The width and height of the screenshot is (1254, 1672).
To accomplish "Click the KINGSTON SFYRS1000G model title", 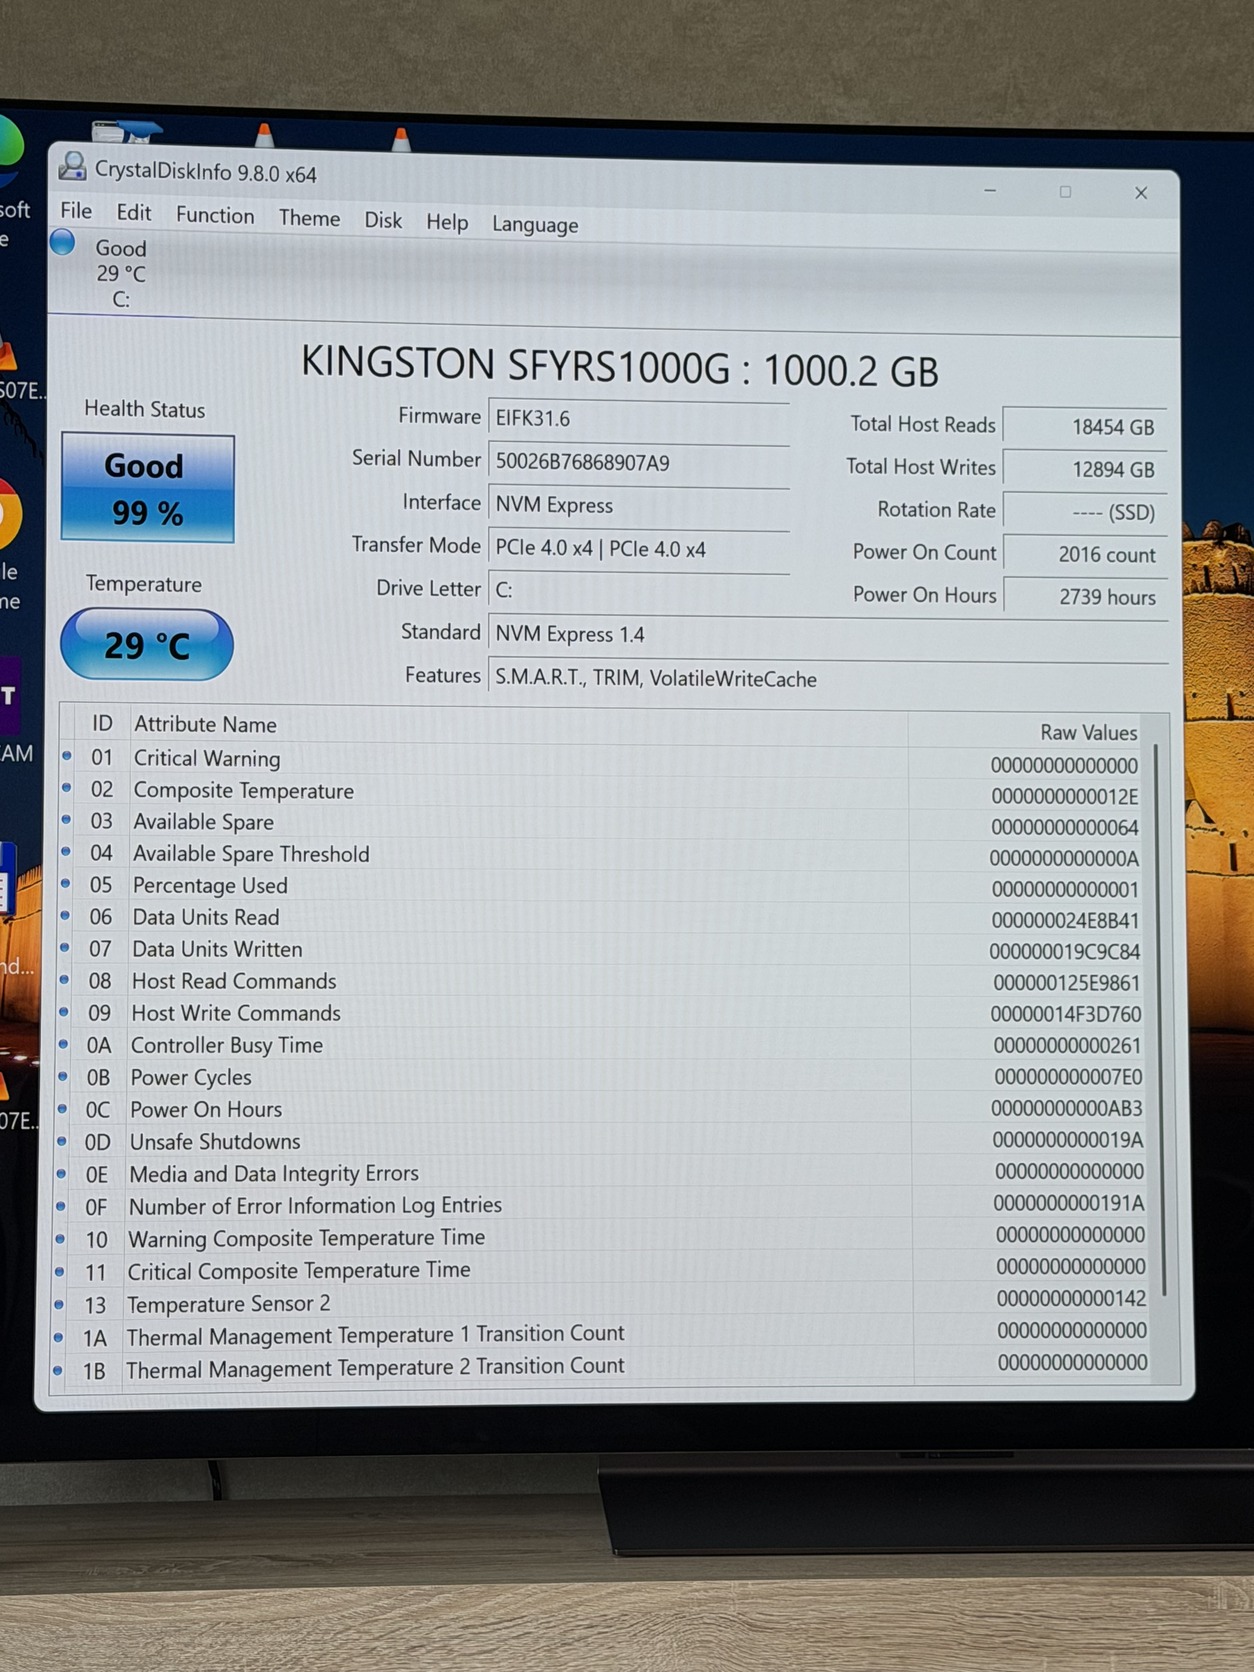I will (620, 367).
